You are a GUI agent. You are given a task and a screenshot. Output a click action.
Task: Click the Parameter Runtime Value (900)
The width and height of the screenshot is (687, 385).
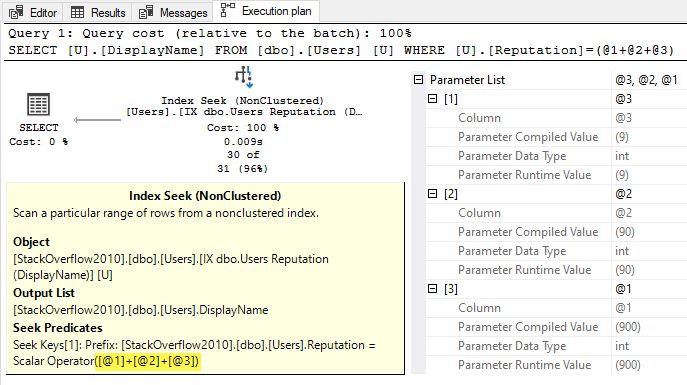click(x=628, y=365)
